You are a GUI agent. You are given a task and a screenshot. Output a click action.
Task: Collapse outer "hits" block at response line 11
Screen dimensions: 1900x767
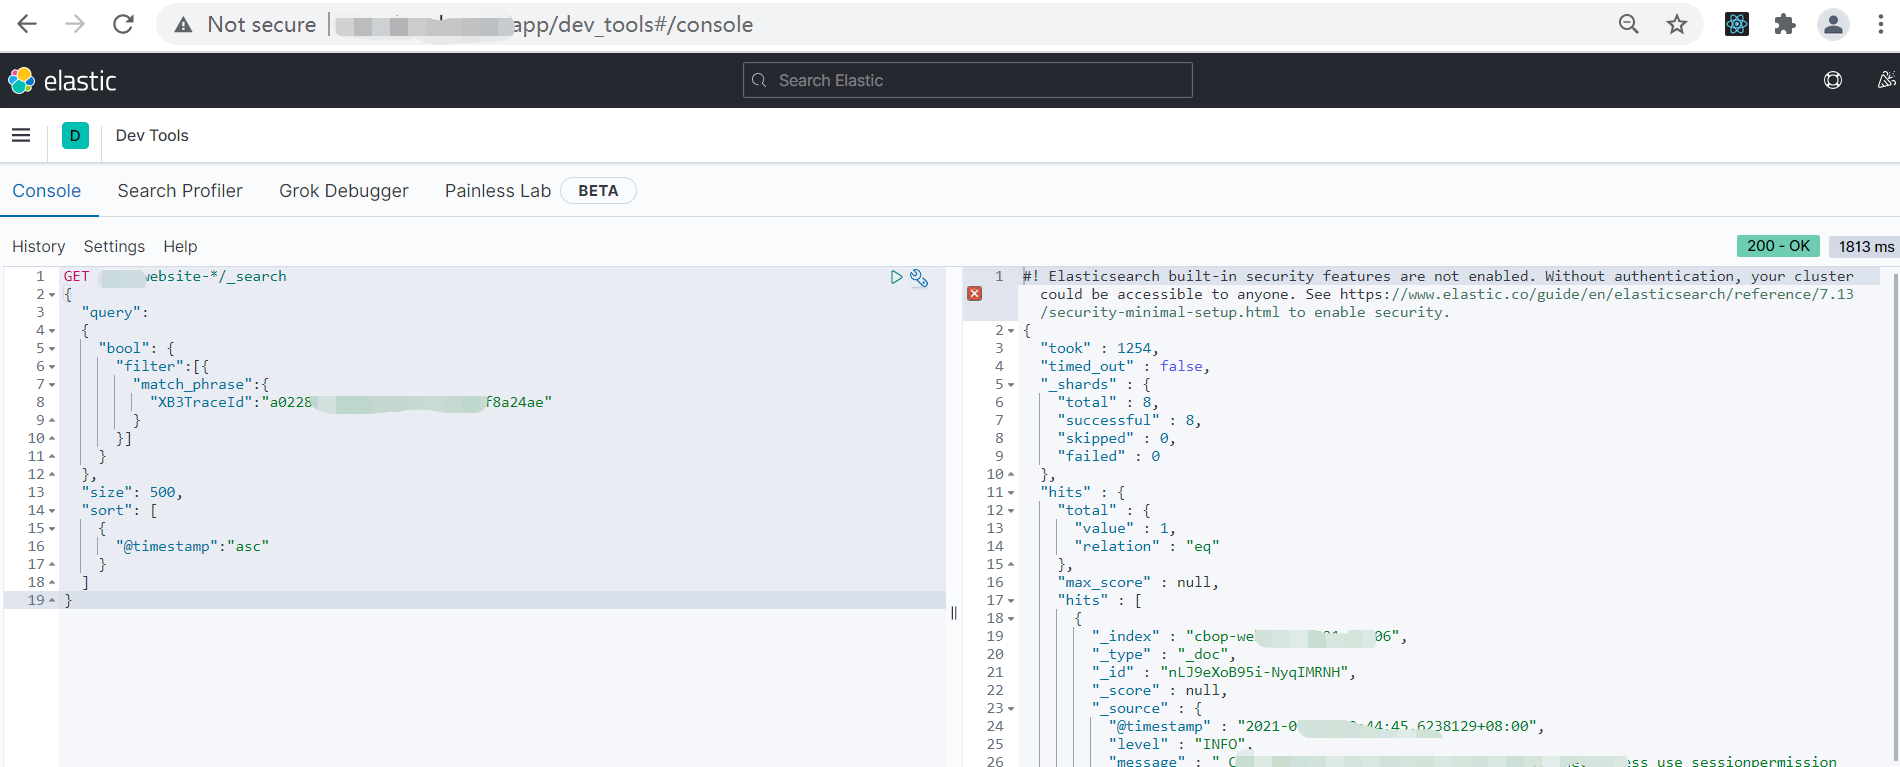click(x=1011, y=493)
